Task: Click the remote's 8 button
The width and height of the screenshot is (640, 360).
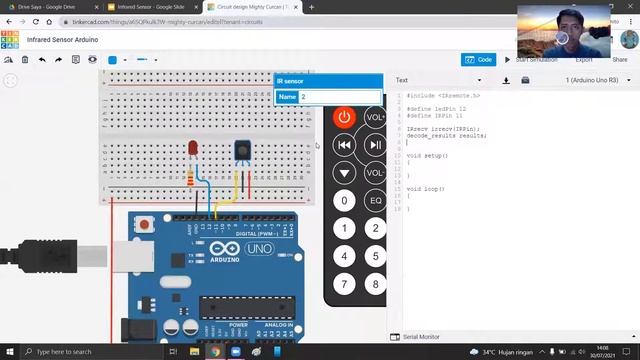Action: [375, 284]
